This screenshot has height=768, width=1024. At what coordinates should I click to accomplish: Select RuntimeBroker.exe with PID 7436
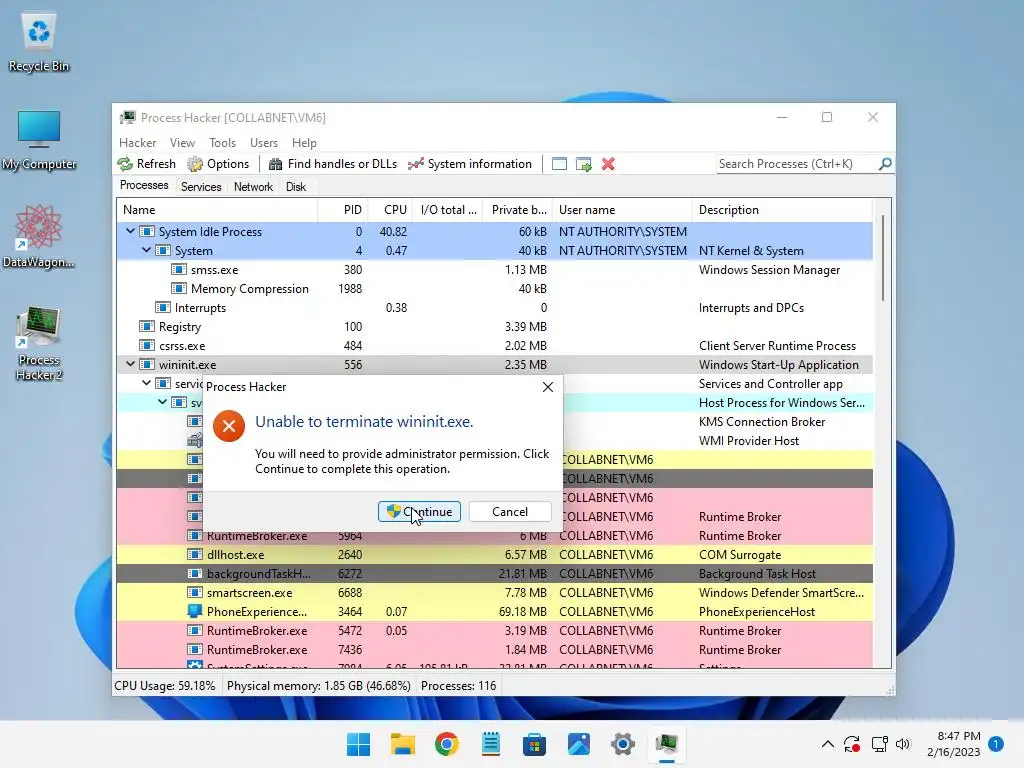coord(494,650)
